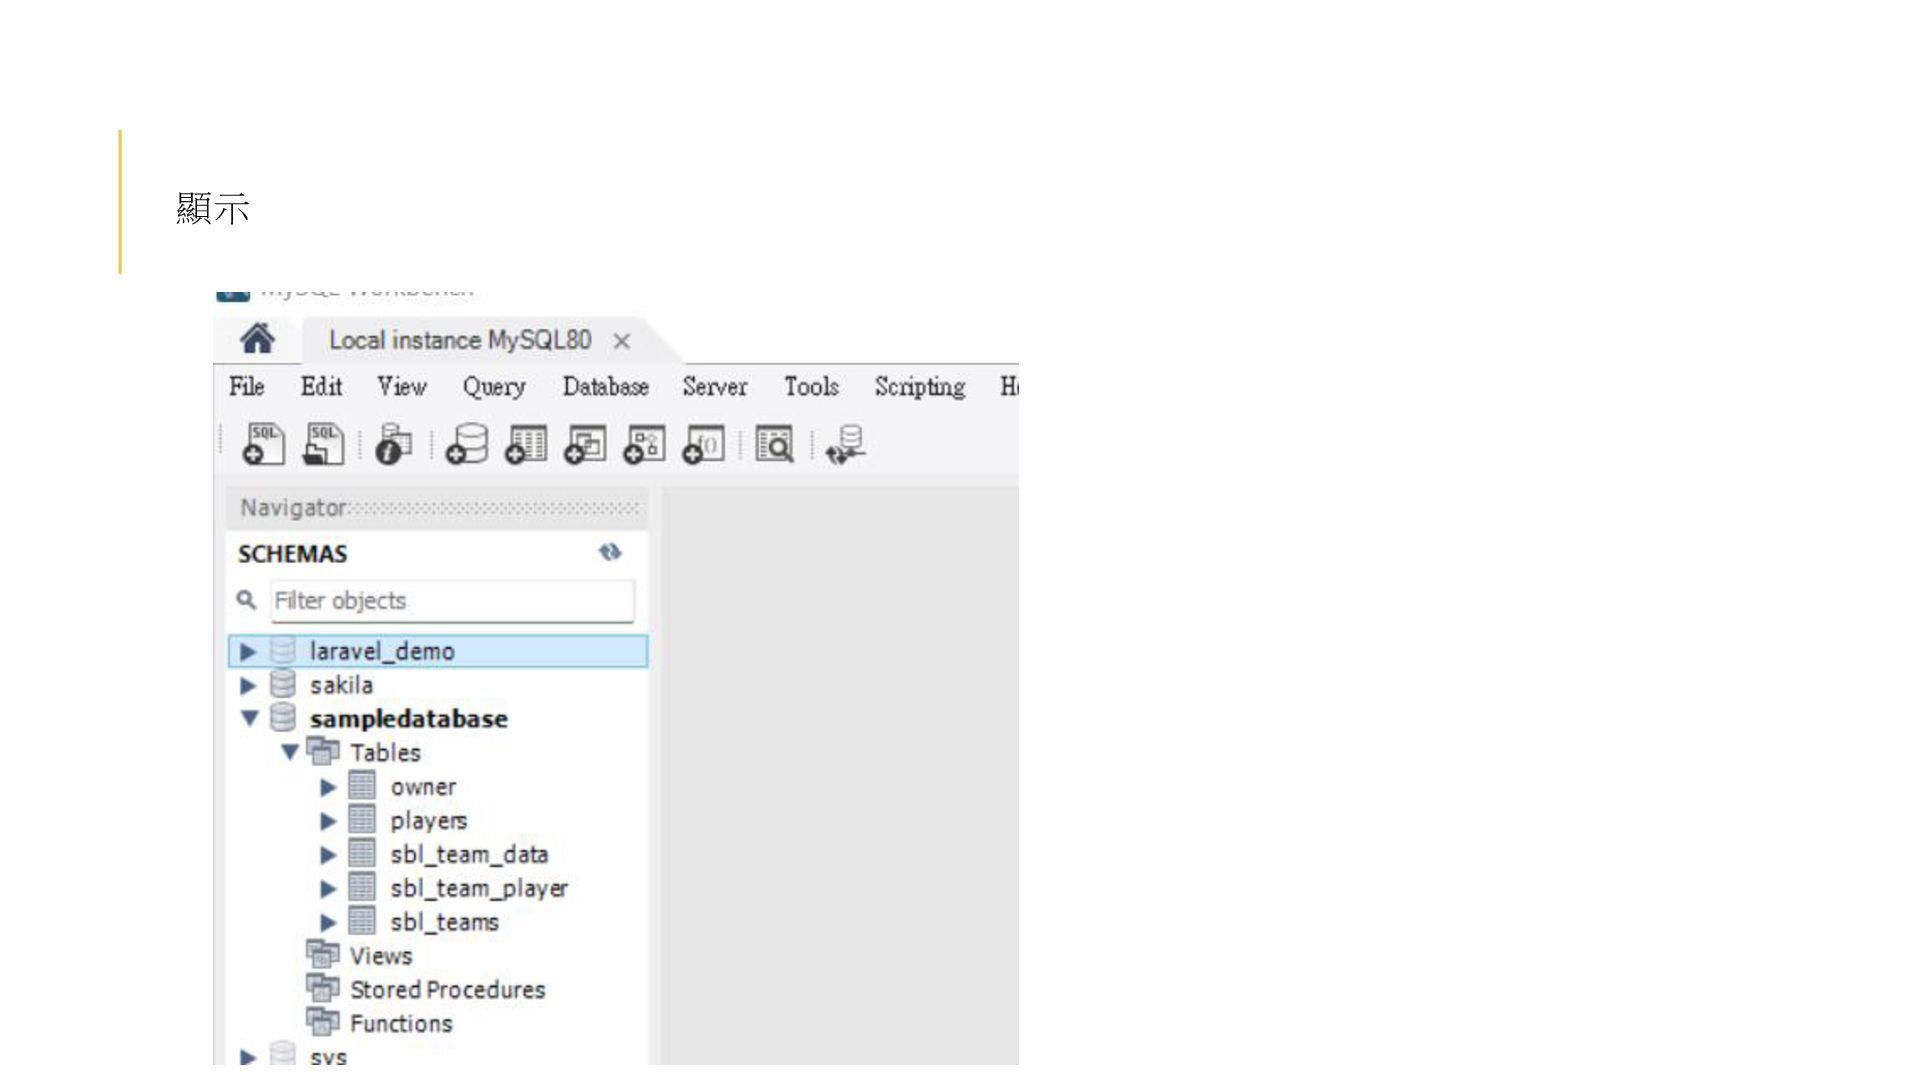Image resolution: width=1920 pixels, height=1080 pixels.
Task: Expand the sbl_team_data table
Action: [328, 856]
